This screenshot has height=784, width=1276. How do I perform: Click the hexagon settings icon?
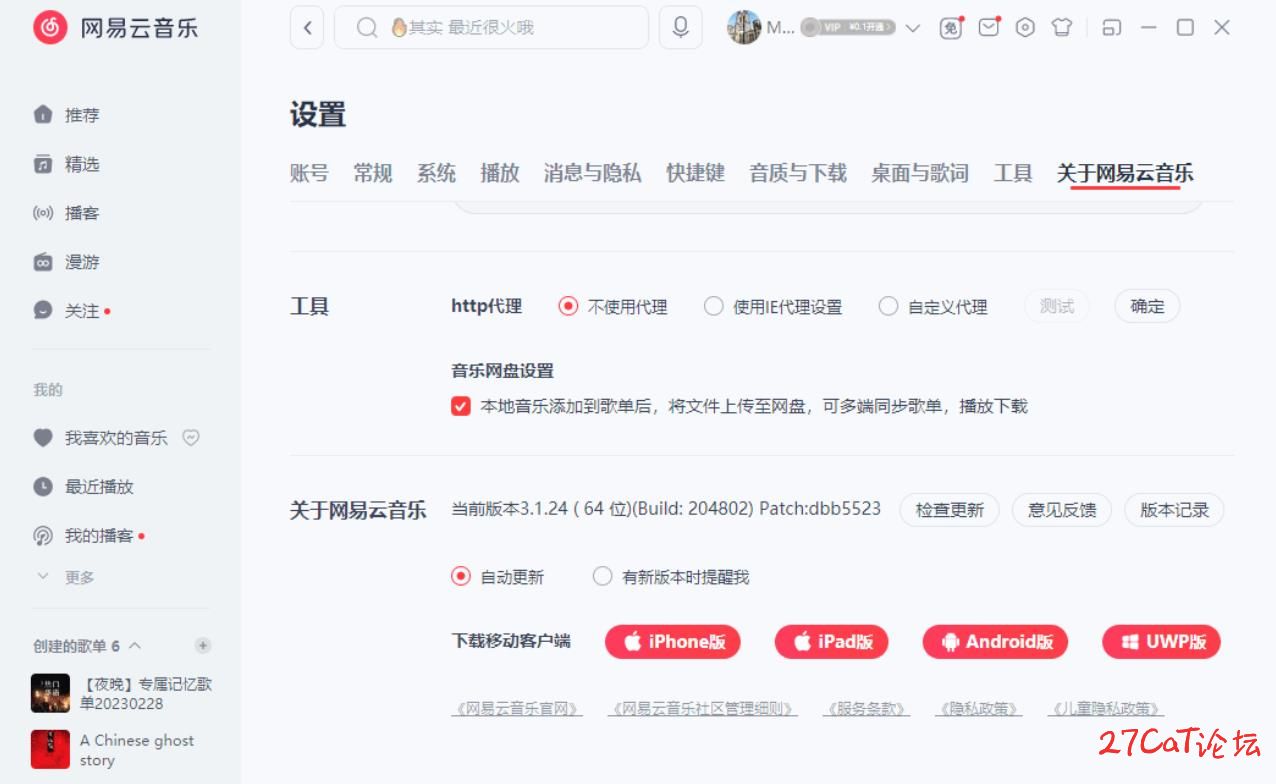[1025, 28]
